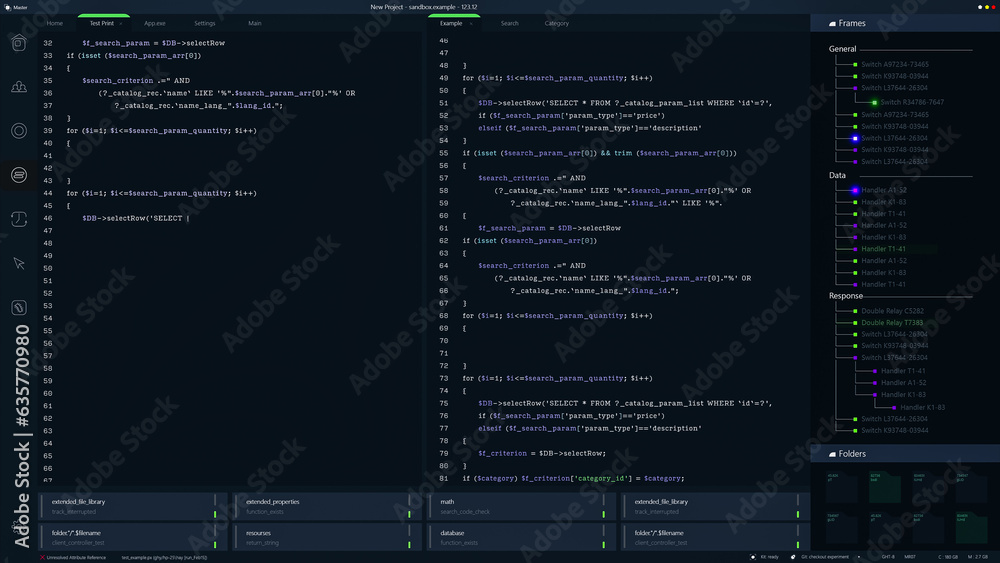Select the green highlighted Handler T1-41 item
Screen dimensions: 1000x563
tap(883, 249)
